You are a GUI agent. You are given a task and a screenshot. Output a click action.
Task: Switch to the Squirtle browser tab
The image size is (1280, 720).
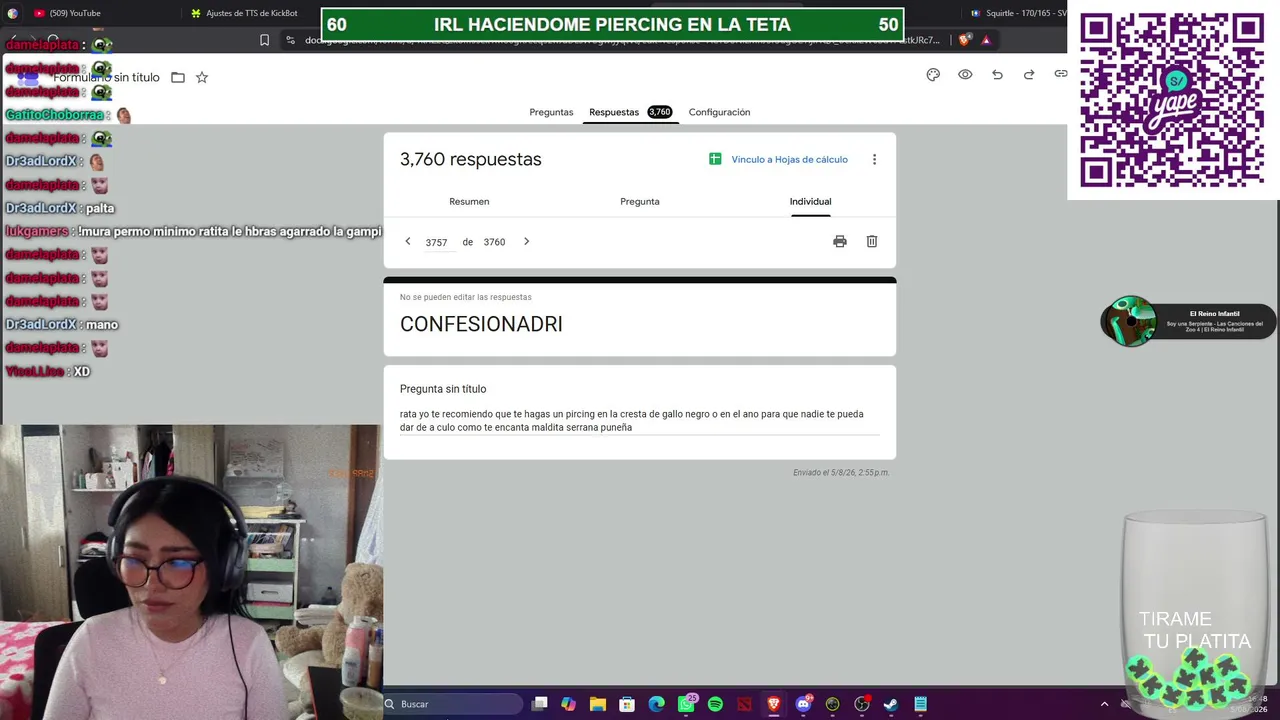(x=1018, y=13)
